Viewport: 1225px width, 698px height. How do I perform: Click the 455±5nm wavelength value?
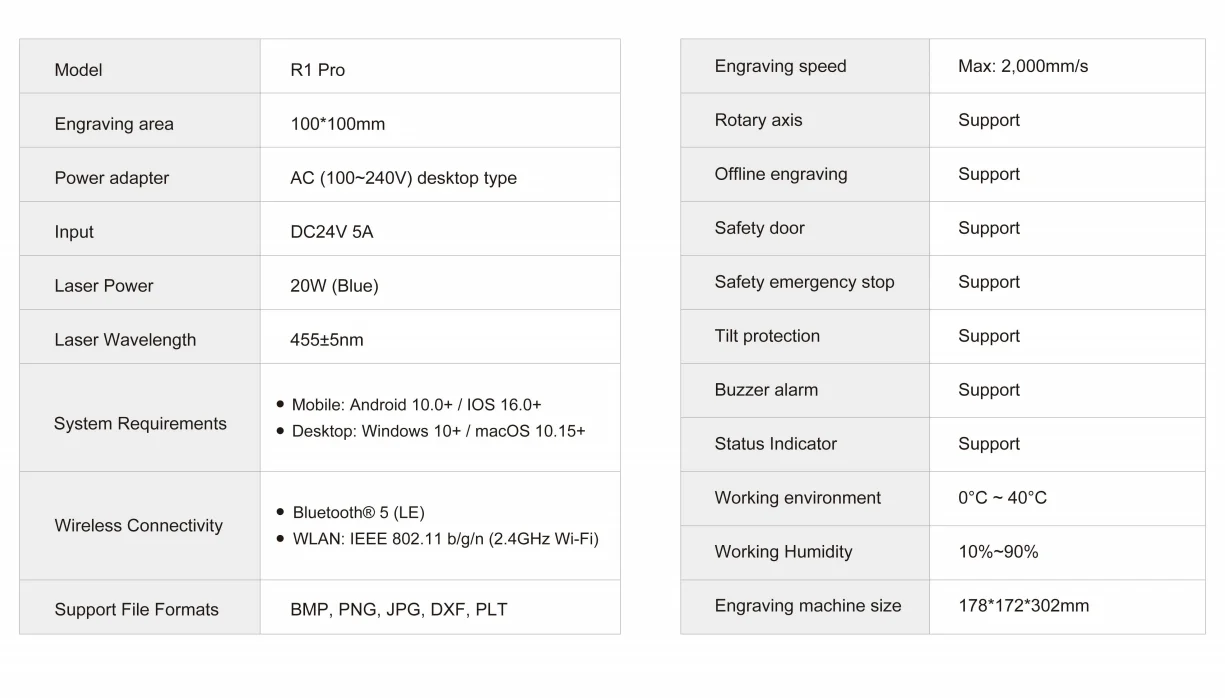(x=327, y=340)
